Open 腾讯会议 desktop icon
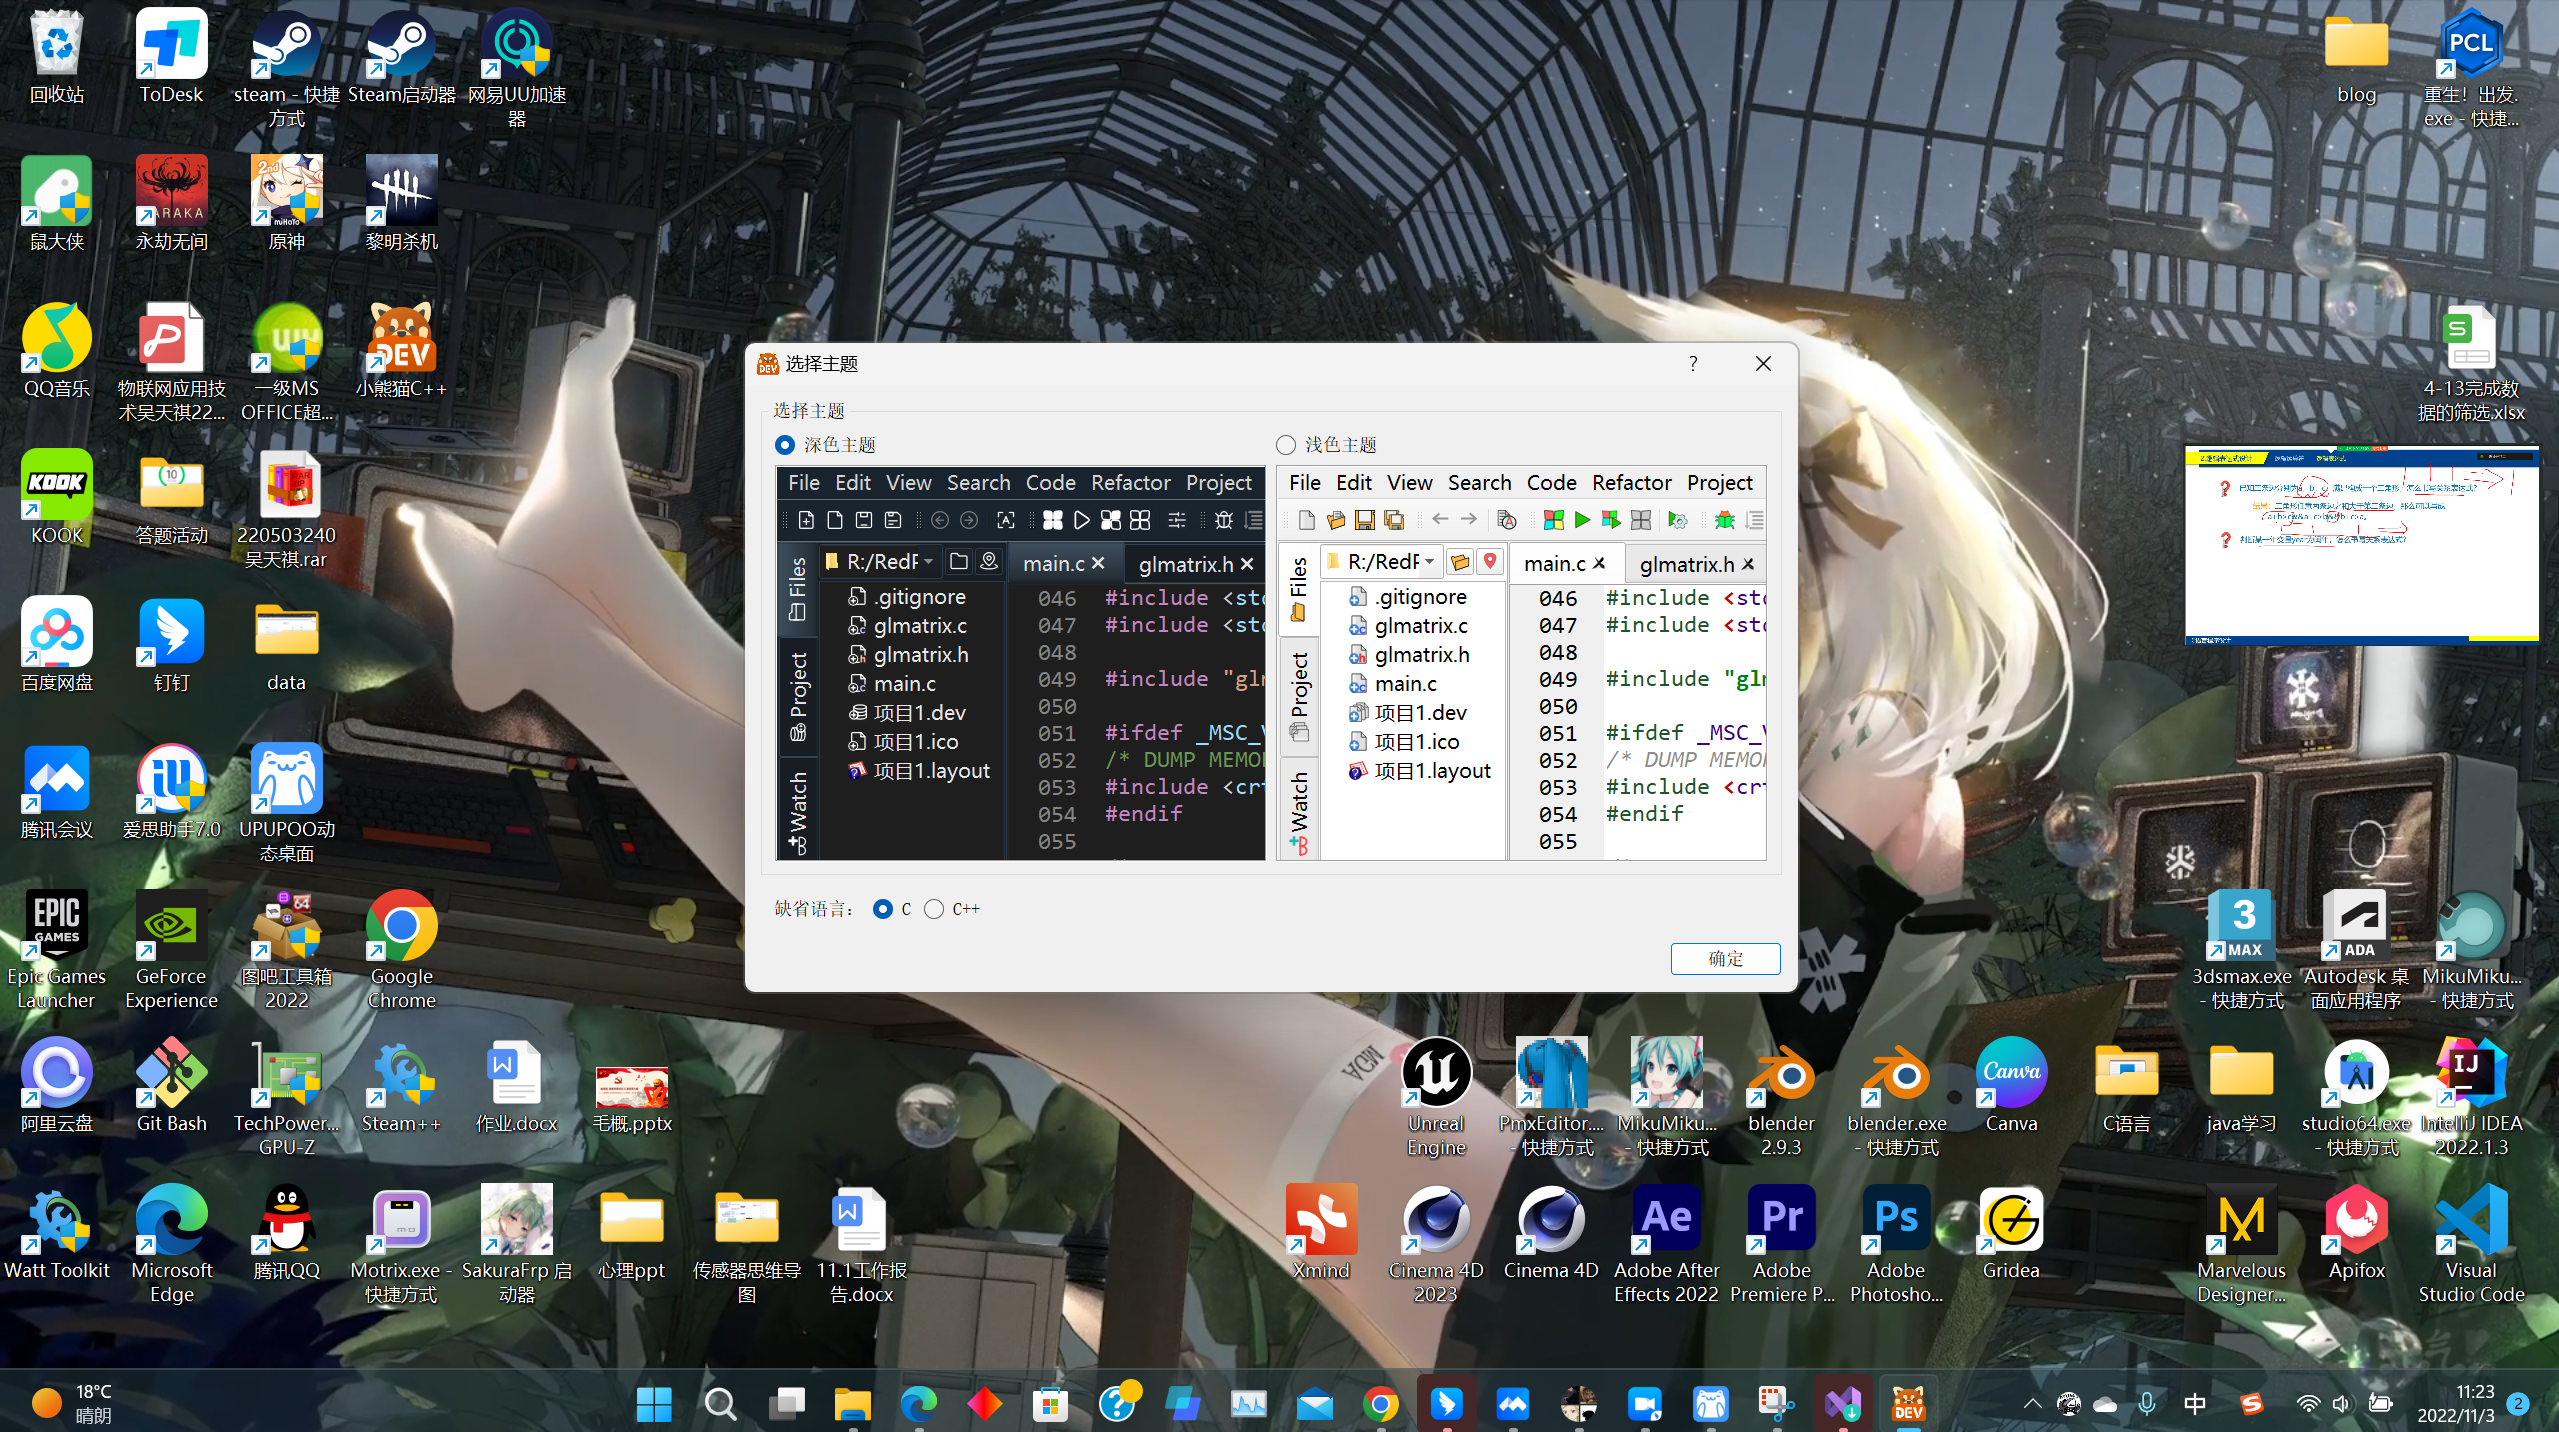The height and width of the screenshot is (1432, 2559). coord(57,792)
